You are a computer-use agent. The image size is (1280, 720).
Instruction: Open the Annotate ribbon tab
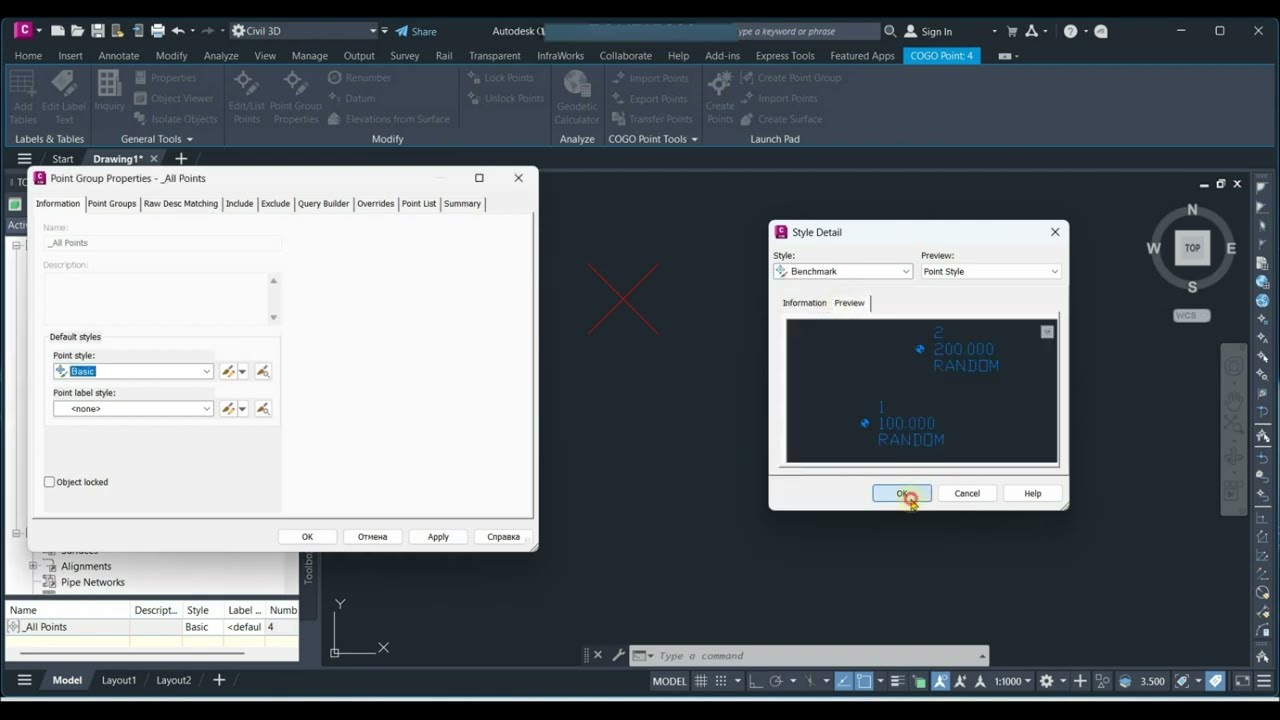[x=119, y=56]
